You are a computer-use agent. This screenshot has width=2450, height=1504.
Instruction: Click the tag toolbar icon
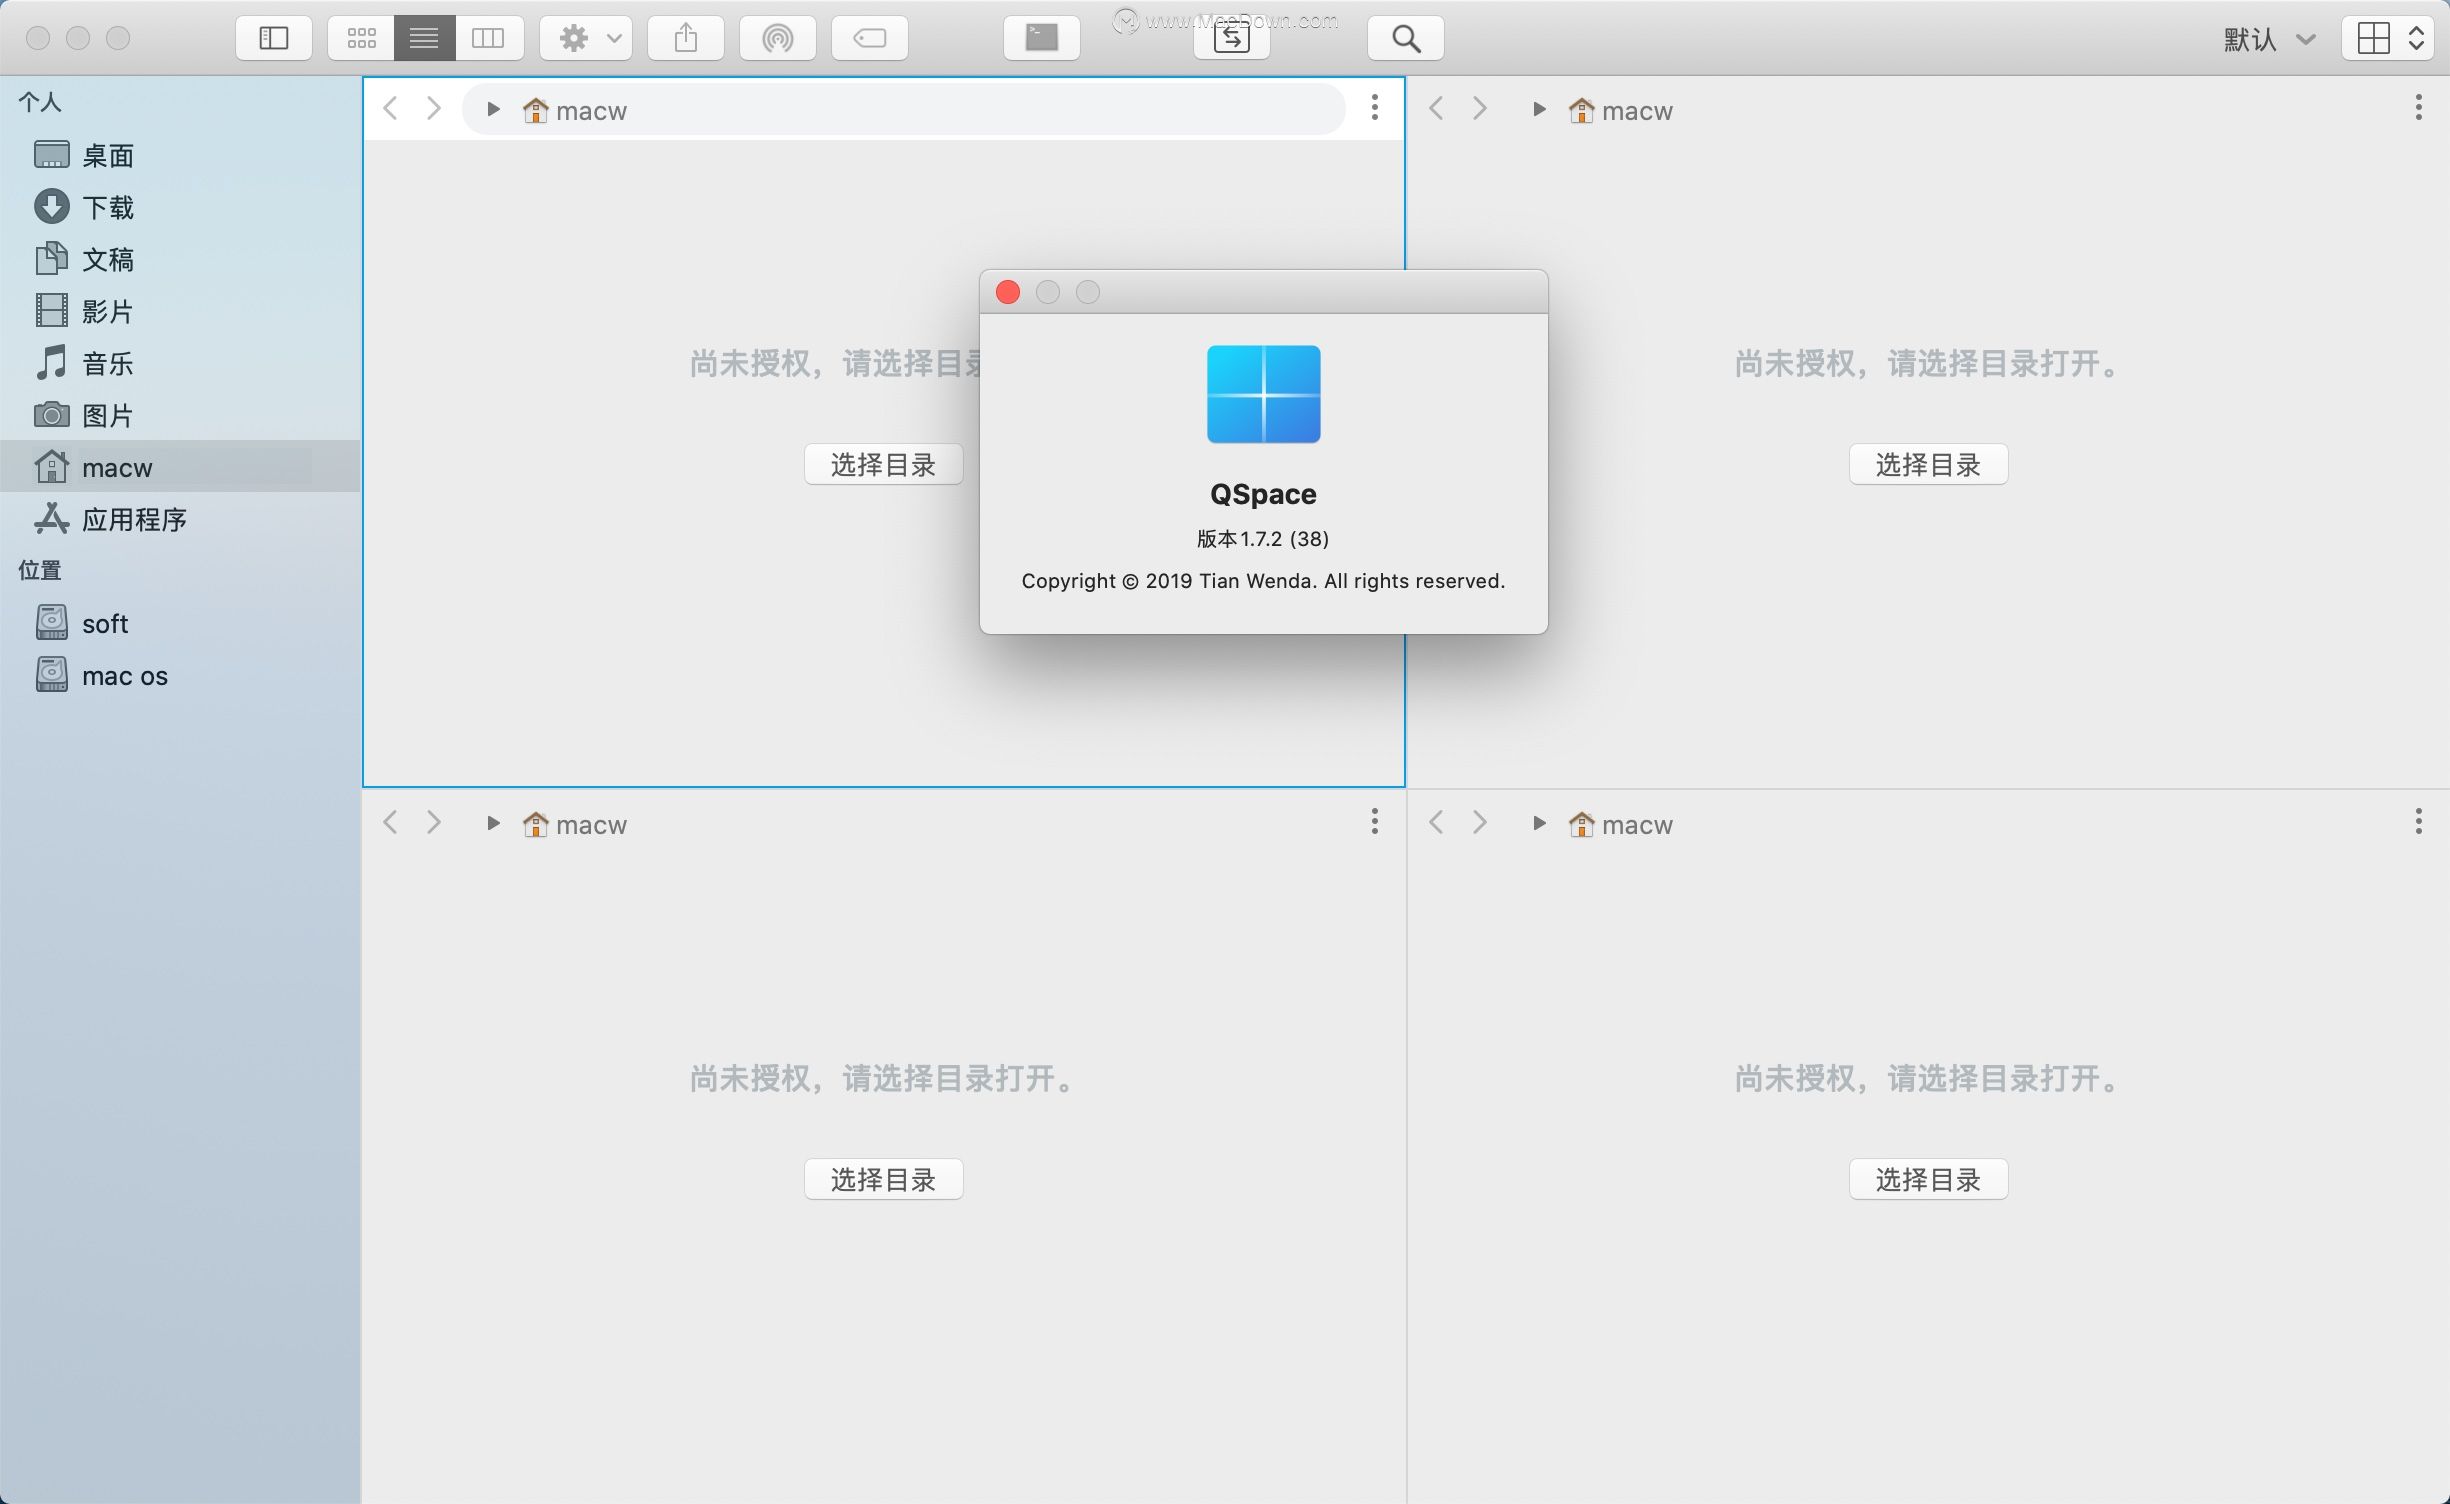pyautogui.click(x=869, y=38)
